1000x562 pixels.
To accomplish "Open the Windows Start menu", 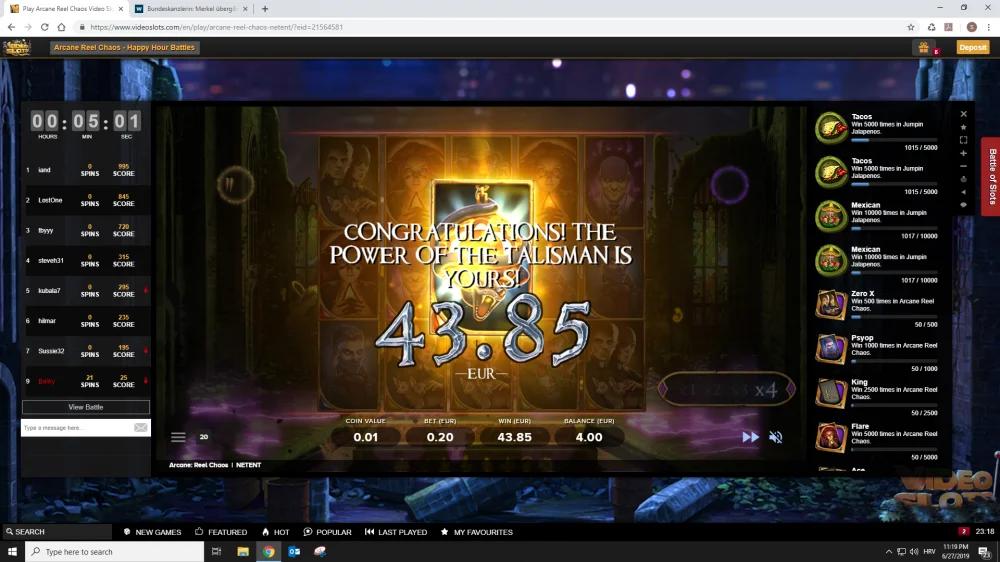I will tap(12, 551).
